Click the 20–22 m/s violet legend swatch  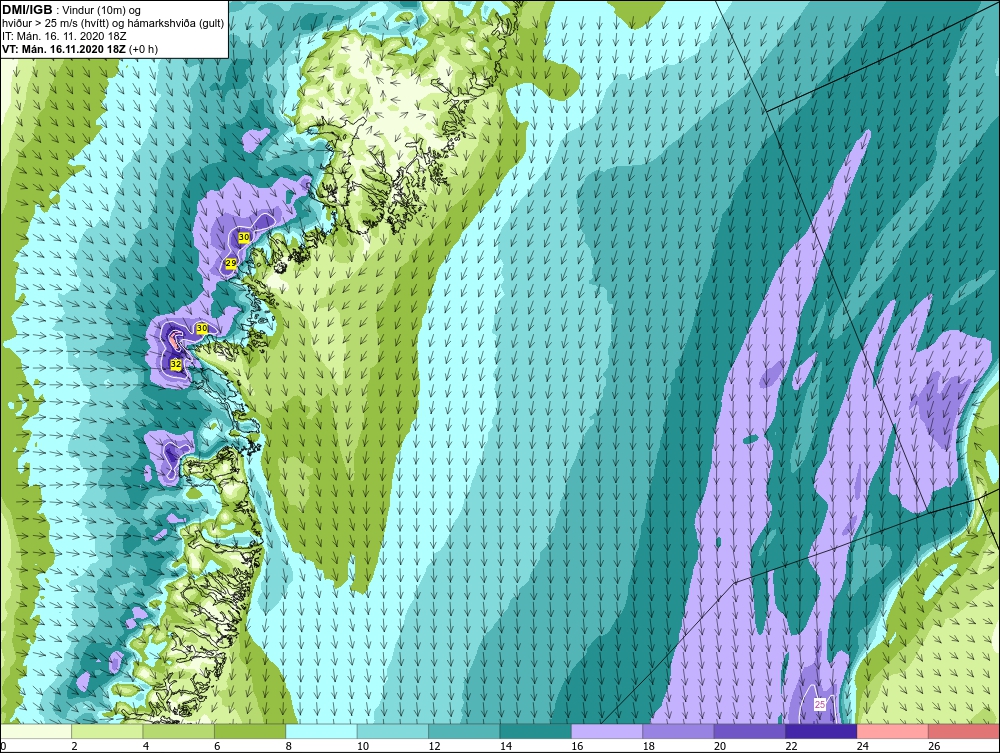pos(750,731)
